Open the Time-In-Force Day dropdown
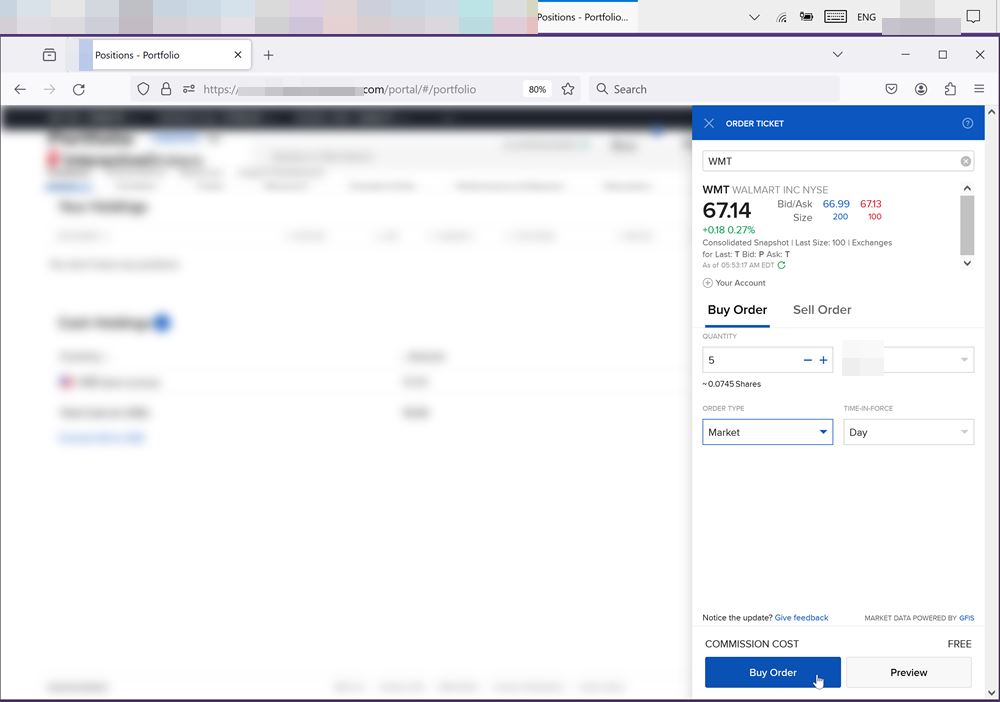 click(908, 432)
